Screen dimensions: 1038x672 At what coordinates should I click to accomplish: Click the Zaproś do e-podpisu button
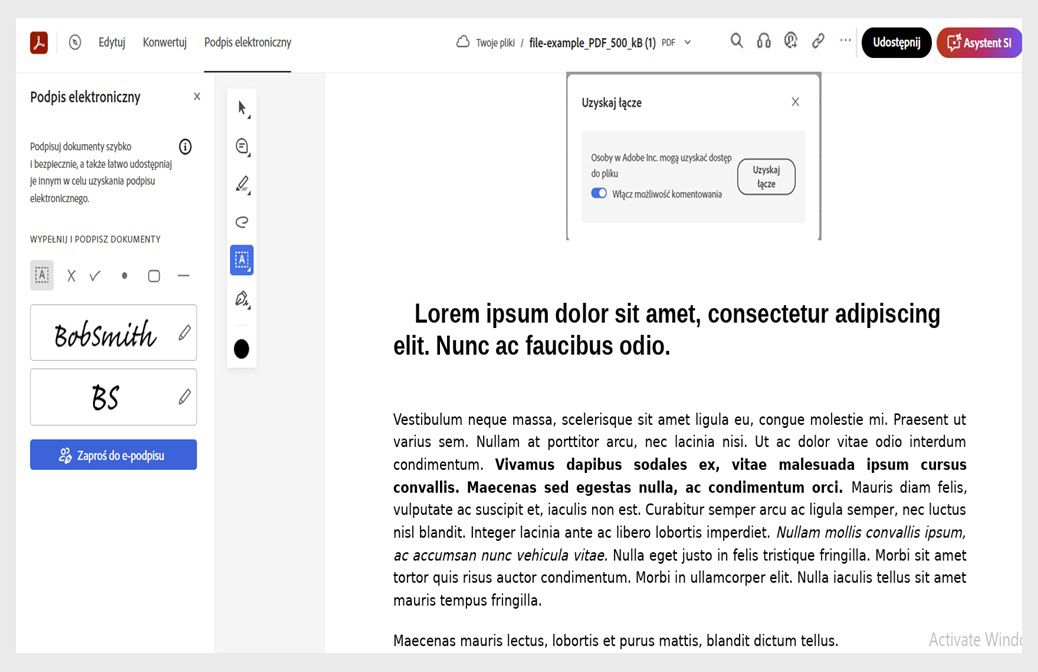pyautogui.click(x=113, y=454)
